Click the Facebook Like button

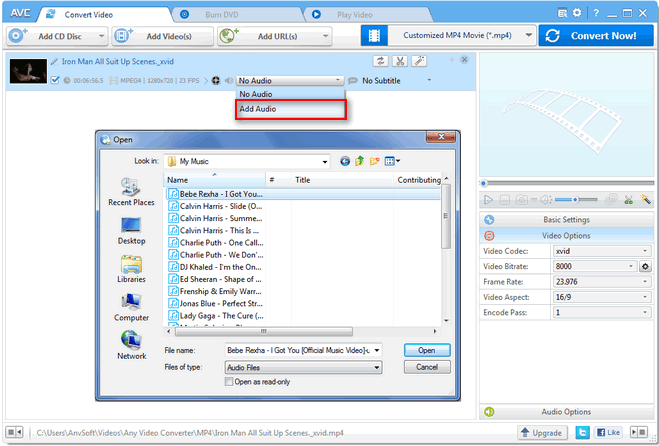(608, 433)
